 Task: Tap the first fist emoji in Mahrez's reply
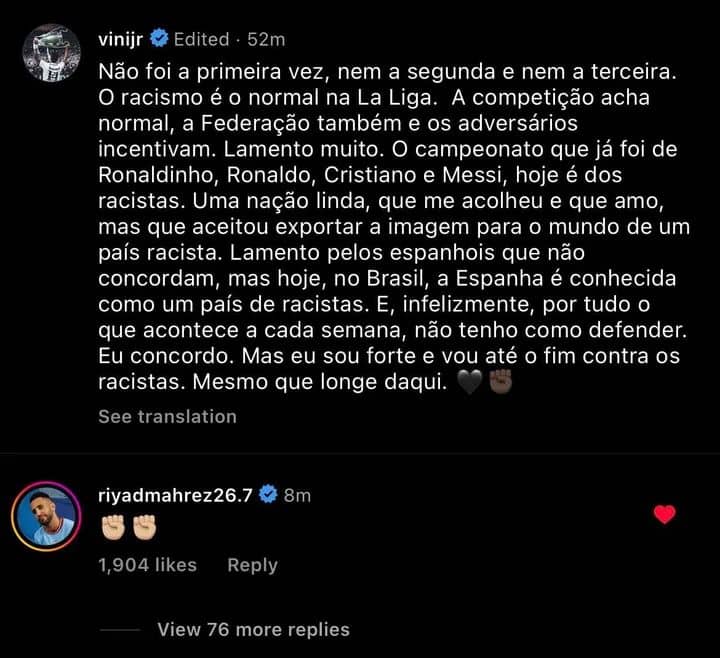[112, 526]
